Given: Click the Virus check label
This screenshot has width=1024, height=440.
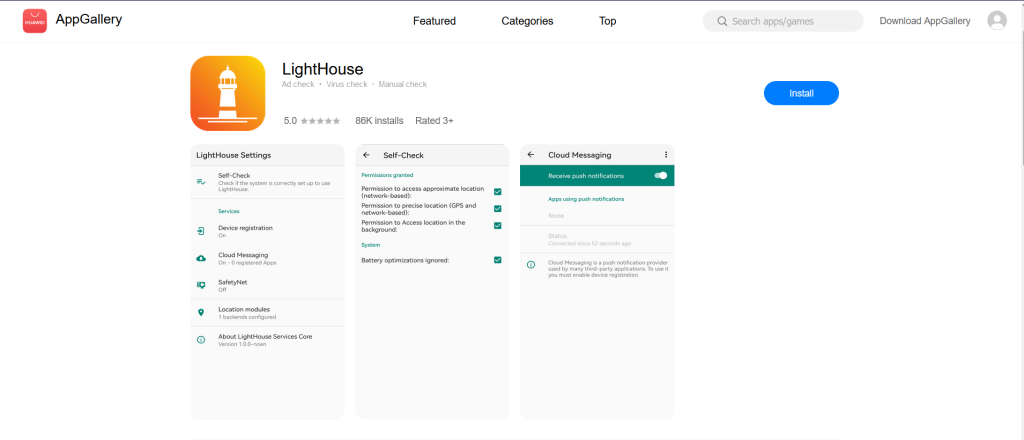Looking at the screenshot, I should tap(347, 84).
